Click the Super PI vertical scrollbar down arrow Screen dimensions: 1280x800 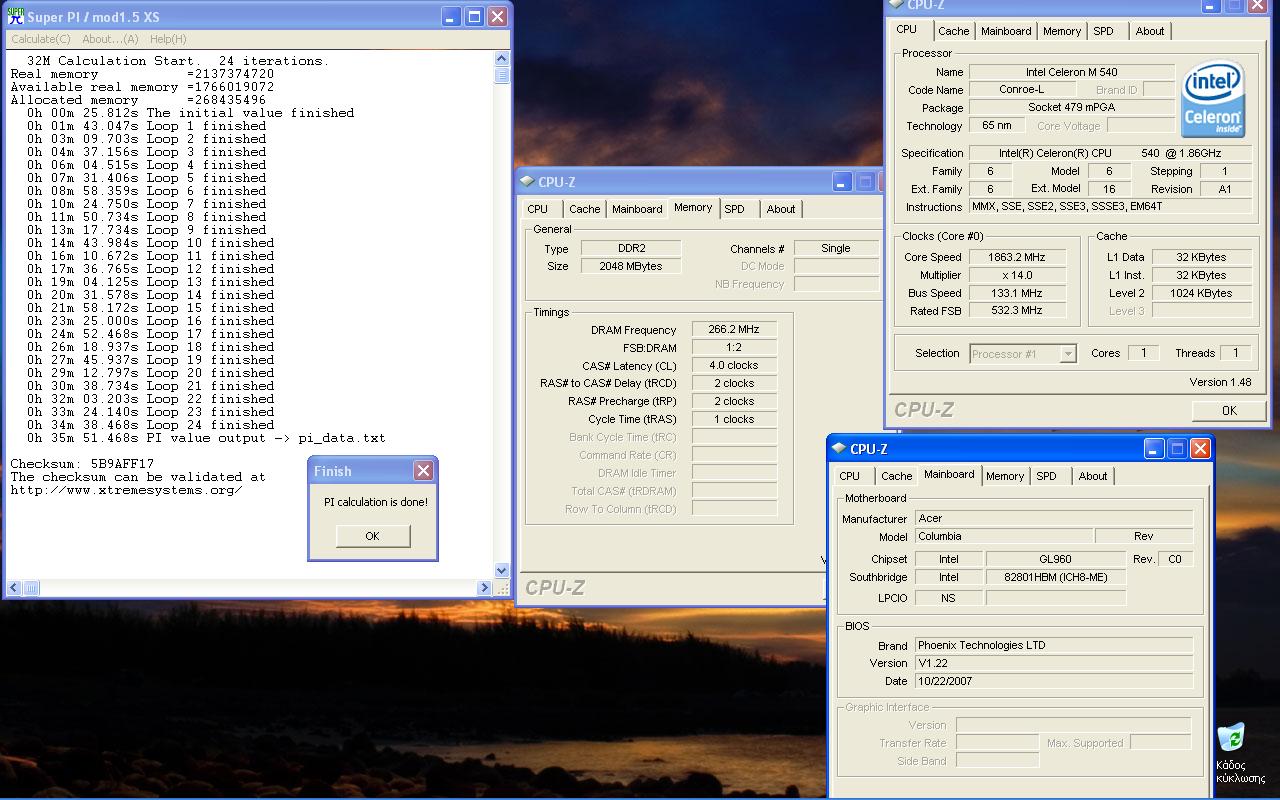pos(502,571)
